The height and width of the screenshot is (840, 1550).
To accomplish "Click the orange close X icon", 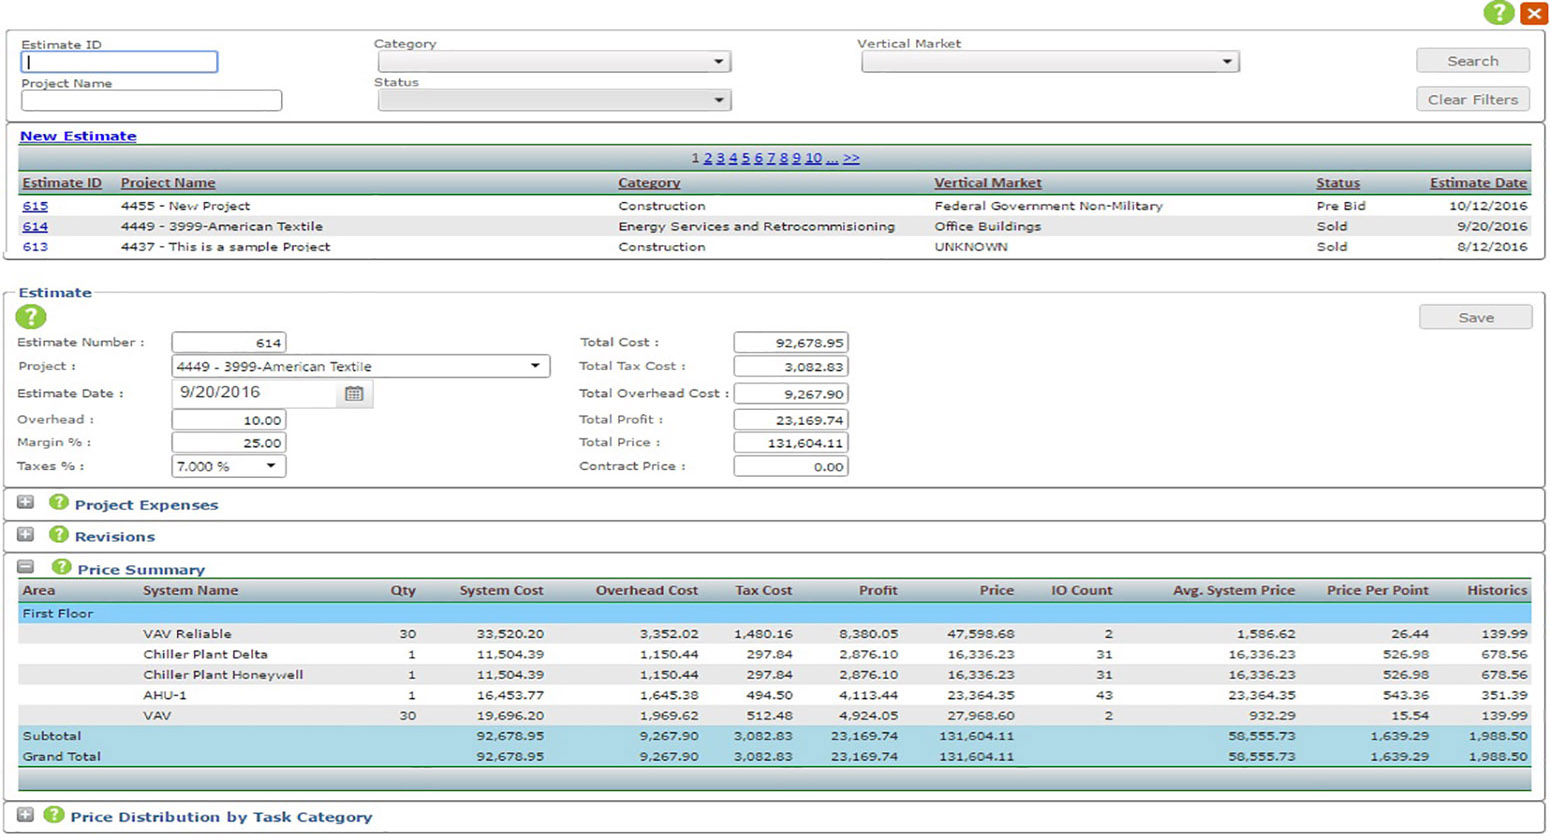I will (1533, 13).
